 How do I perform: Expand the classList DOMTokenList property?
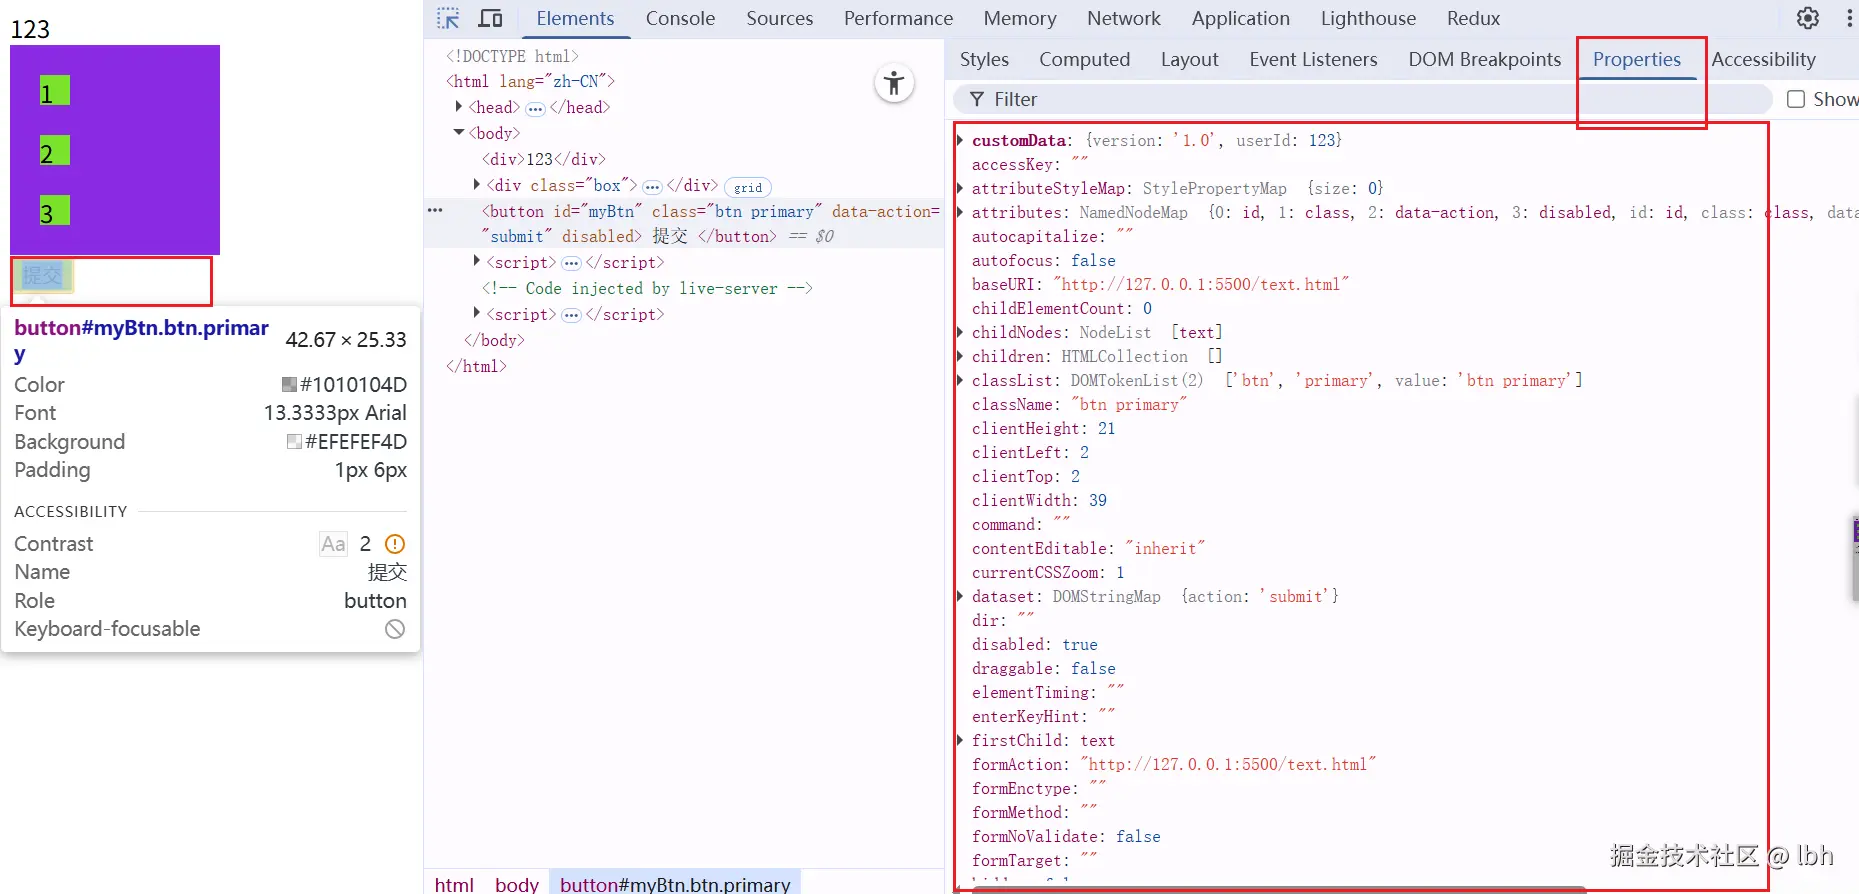point(961,380)
